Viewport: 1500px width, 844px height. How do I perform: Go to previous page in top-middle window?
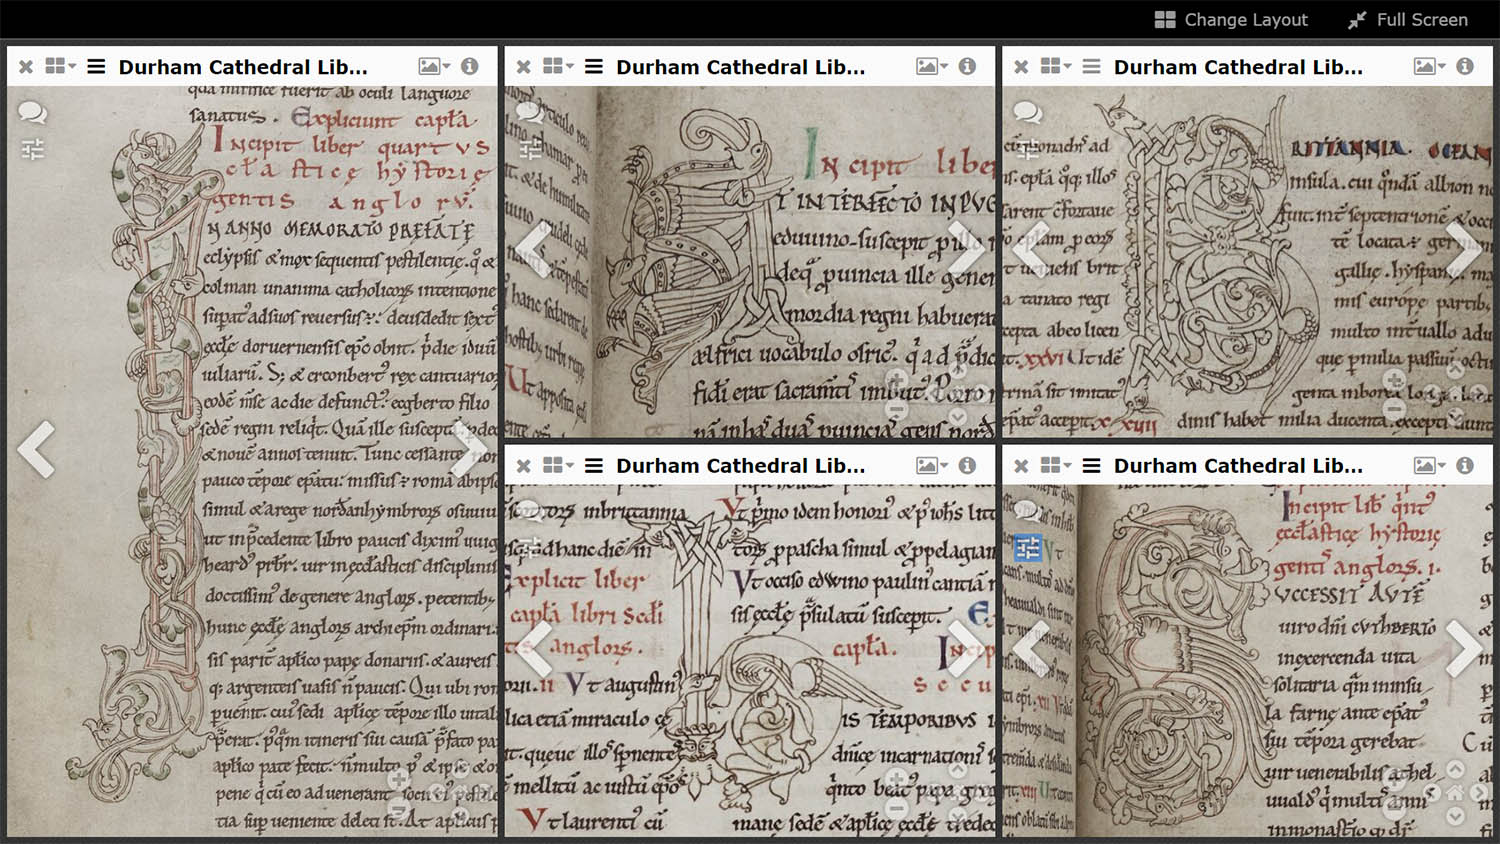point(533,249)
